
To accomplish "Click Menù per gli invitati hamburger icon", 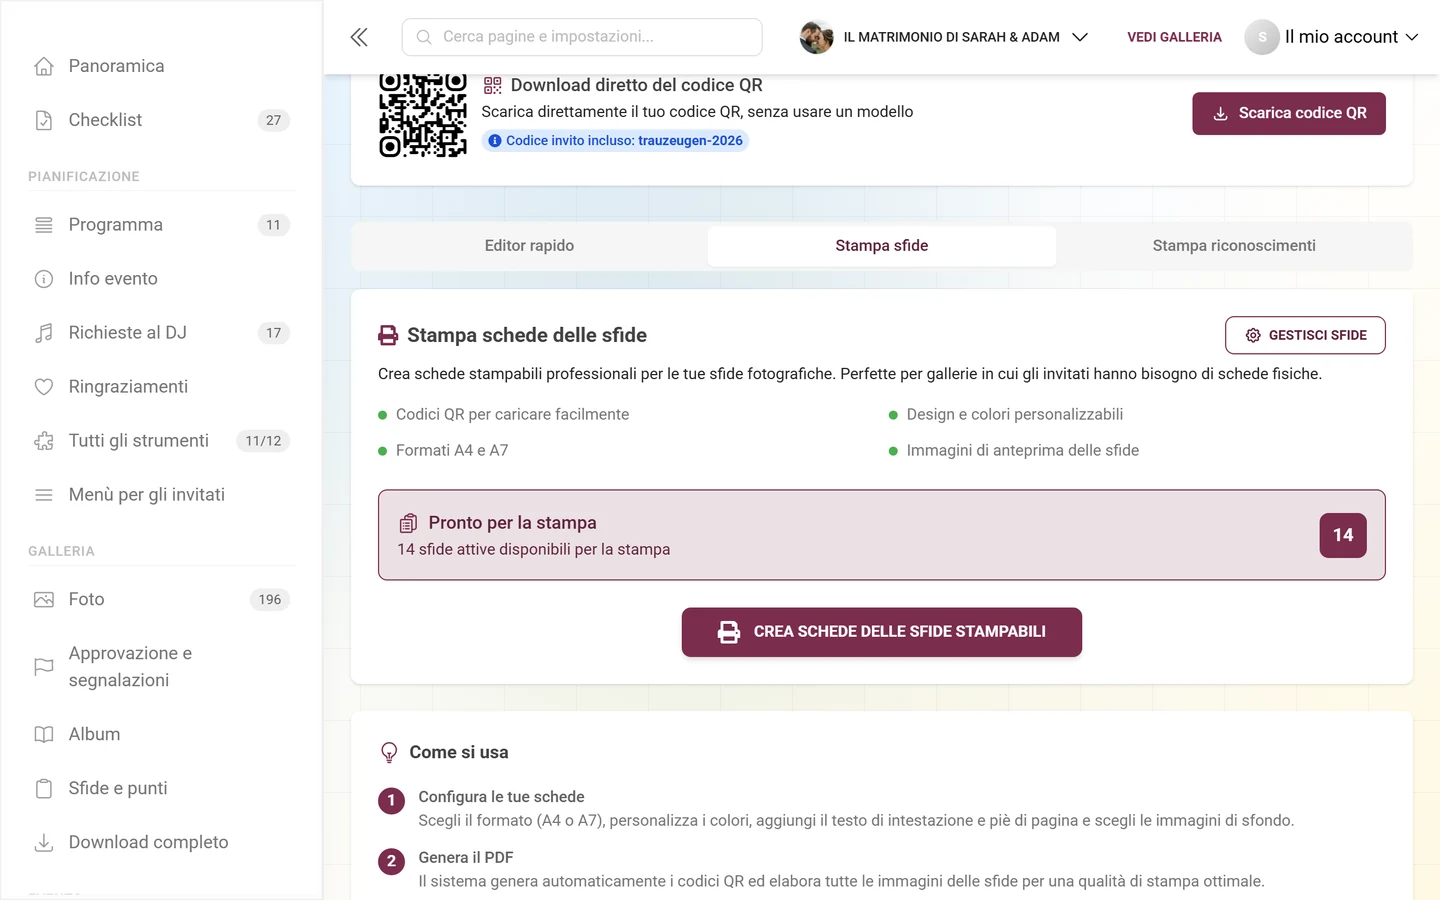I will pos(44,495).
